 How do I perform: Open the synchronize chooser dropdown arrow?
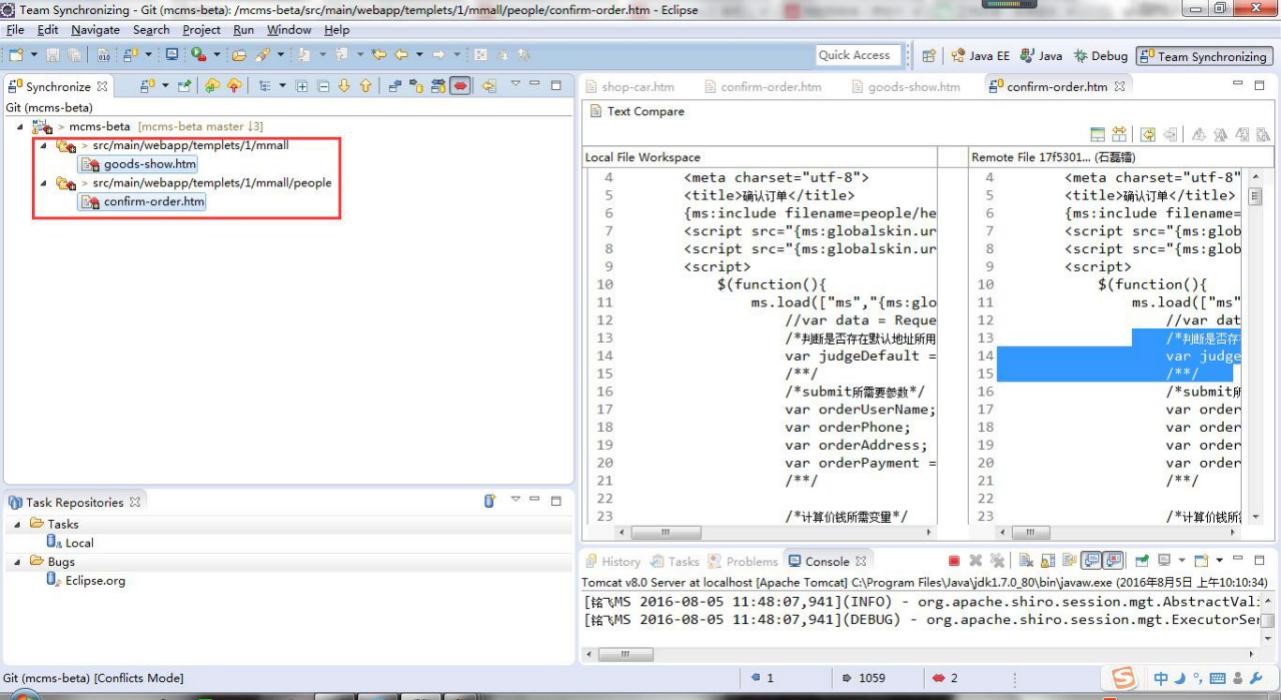coord(165,86)
